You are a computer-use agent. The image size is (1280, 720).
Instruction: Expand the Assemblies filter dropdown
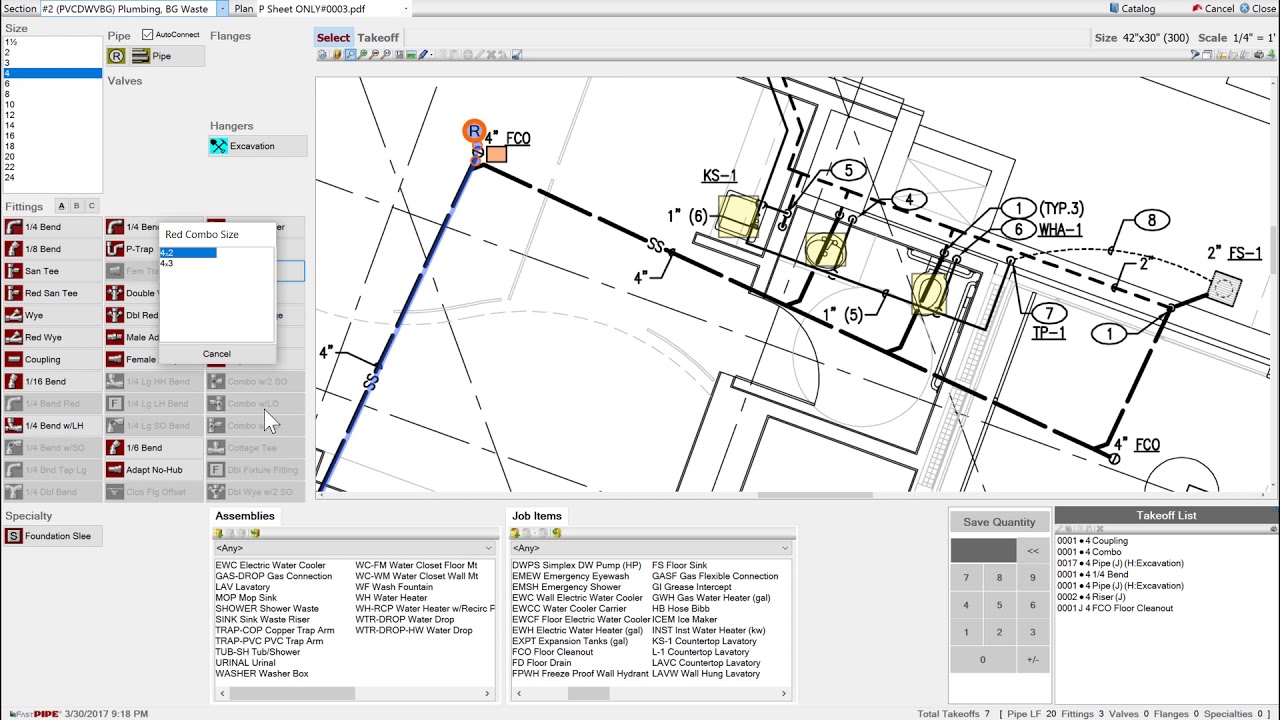pos(488,548)
